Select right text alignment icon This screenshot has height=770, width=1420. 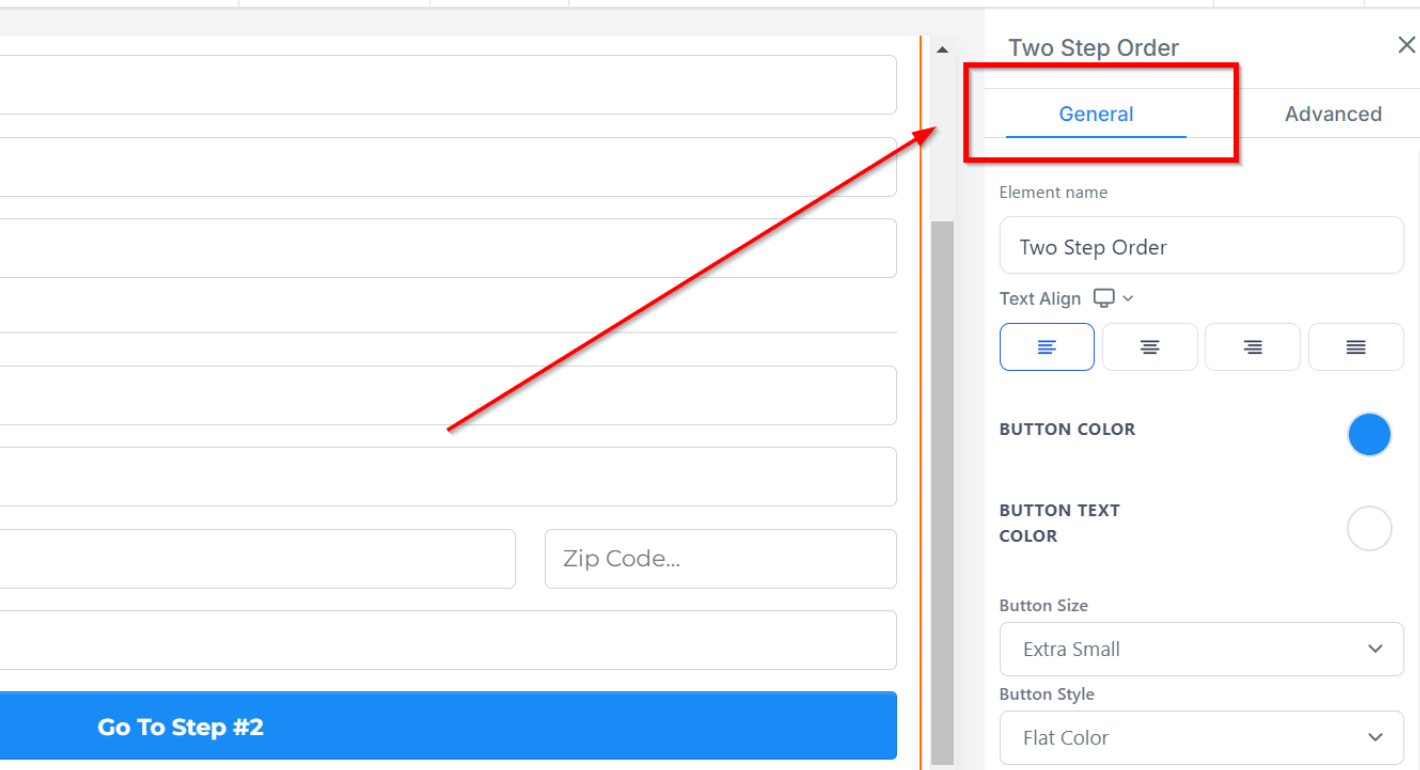click(x=1252, y=347)
